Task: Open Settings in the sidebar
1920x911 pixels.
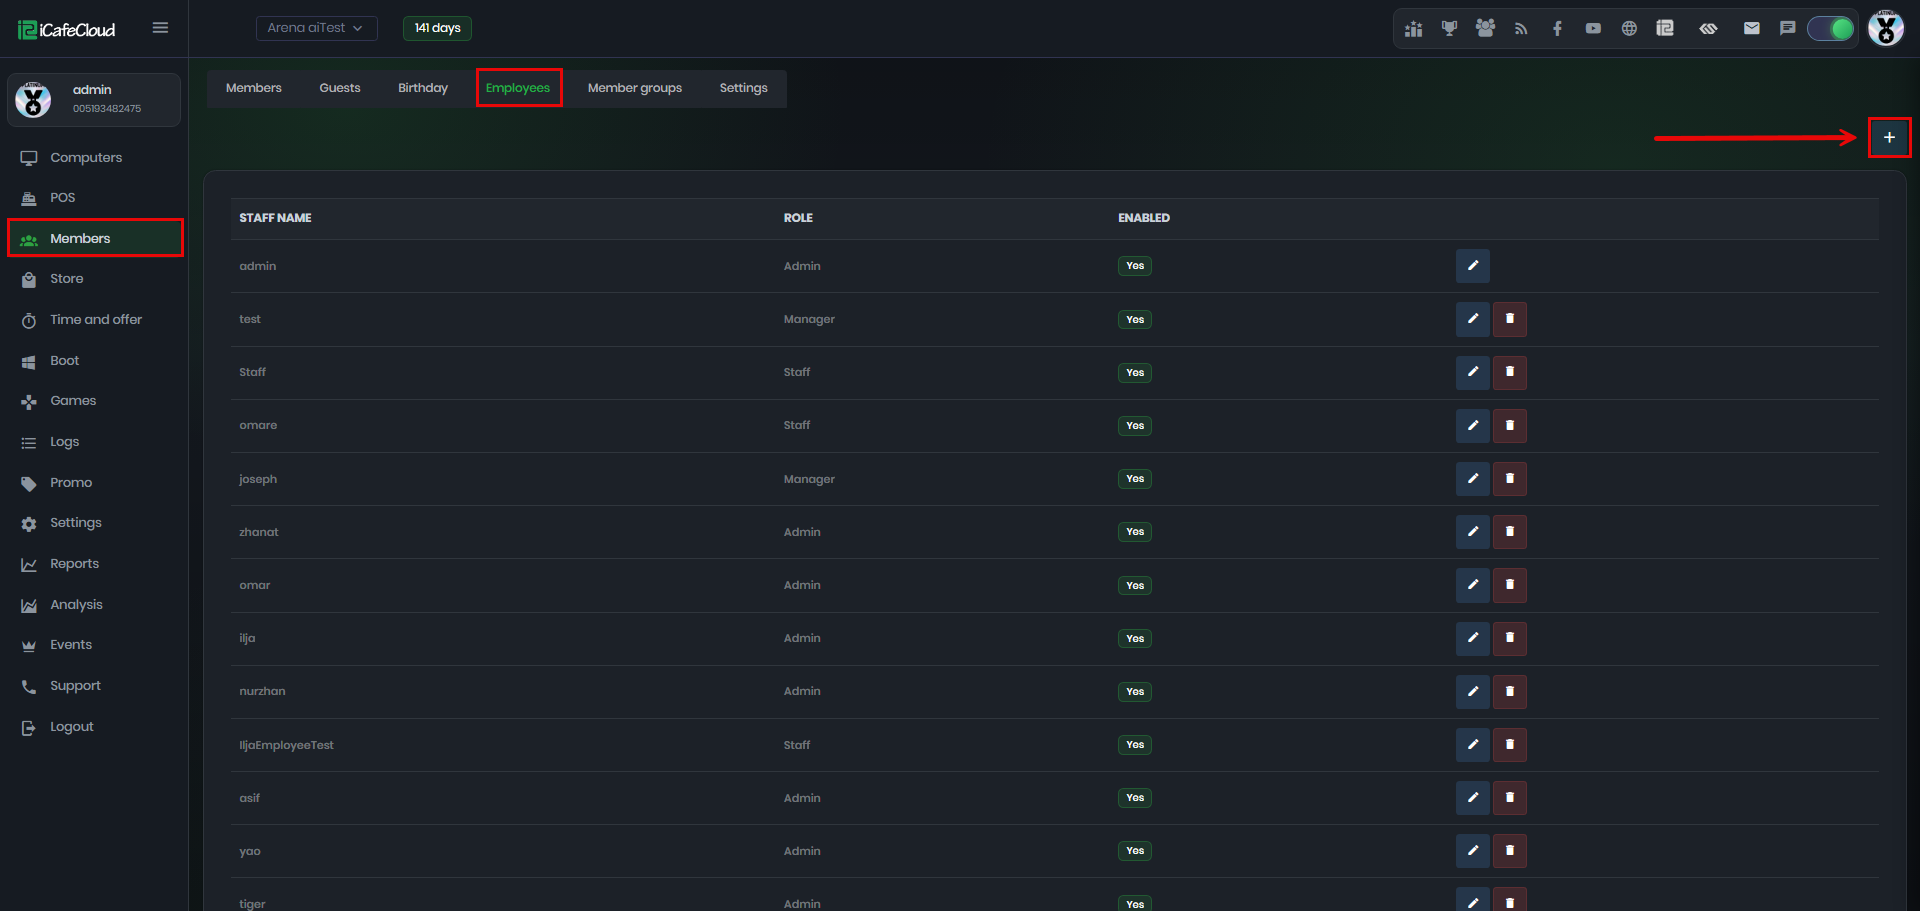Action: [94, 523]
